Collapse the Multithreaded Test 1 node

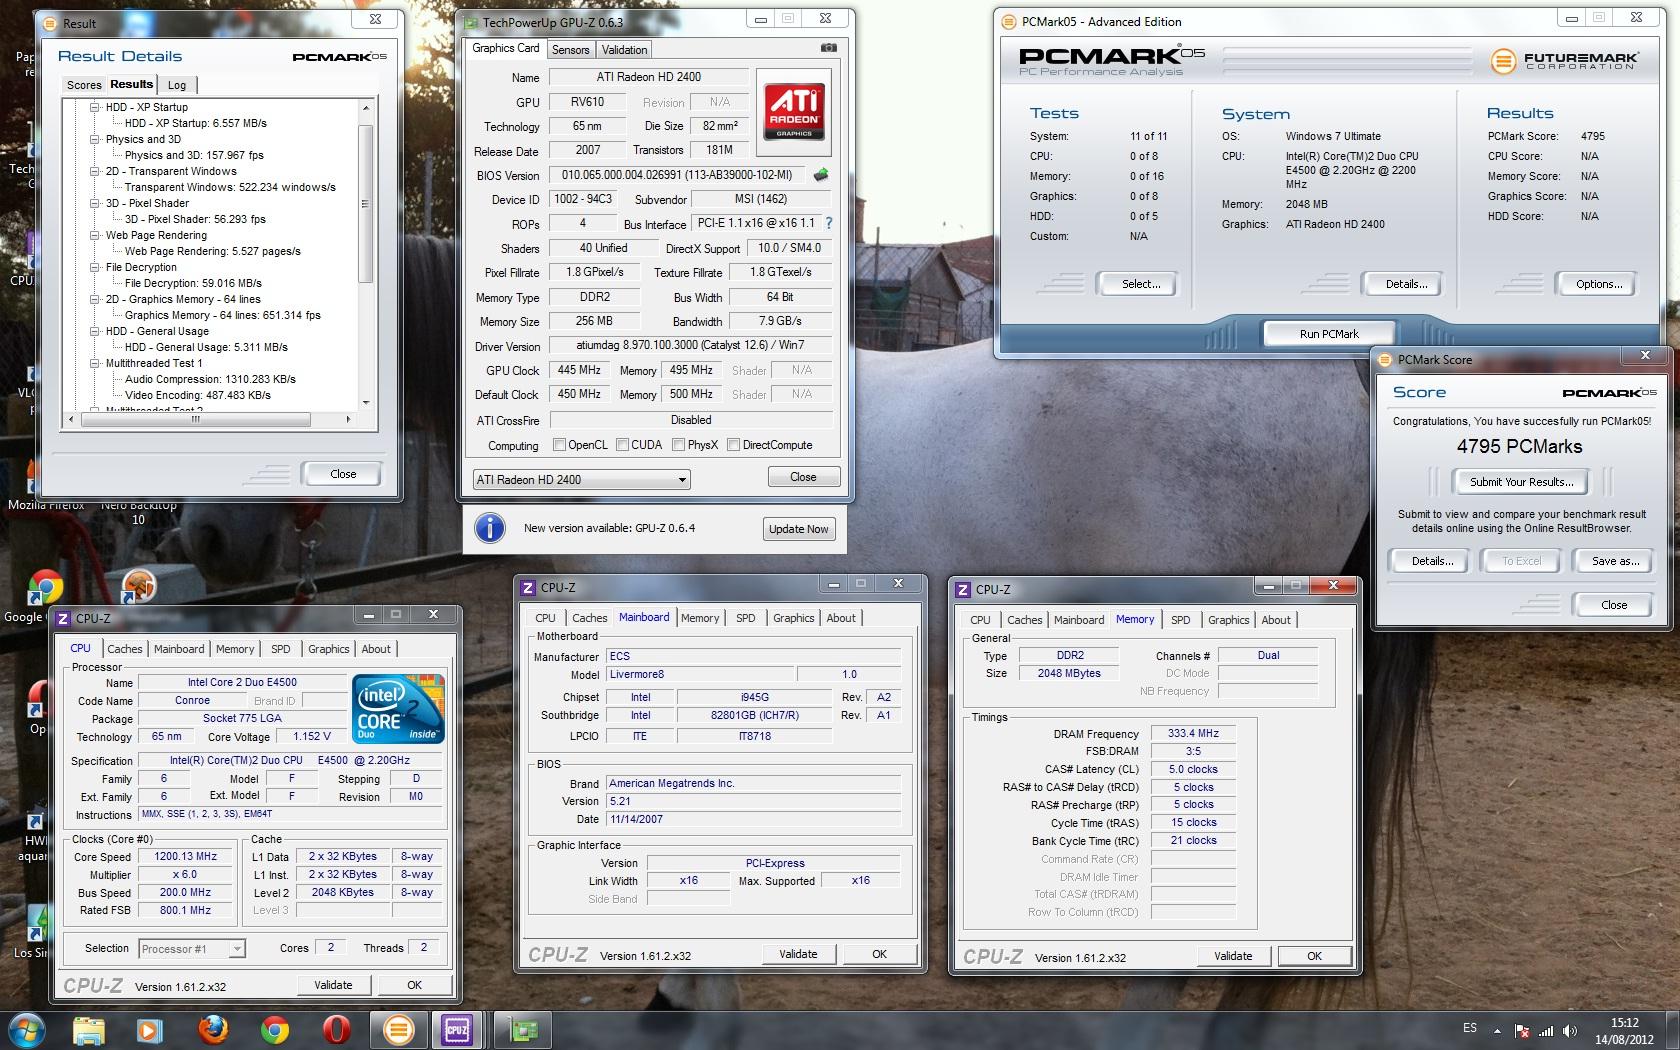95,363
